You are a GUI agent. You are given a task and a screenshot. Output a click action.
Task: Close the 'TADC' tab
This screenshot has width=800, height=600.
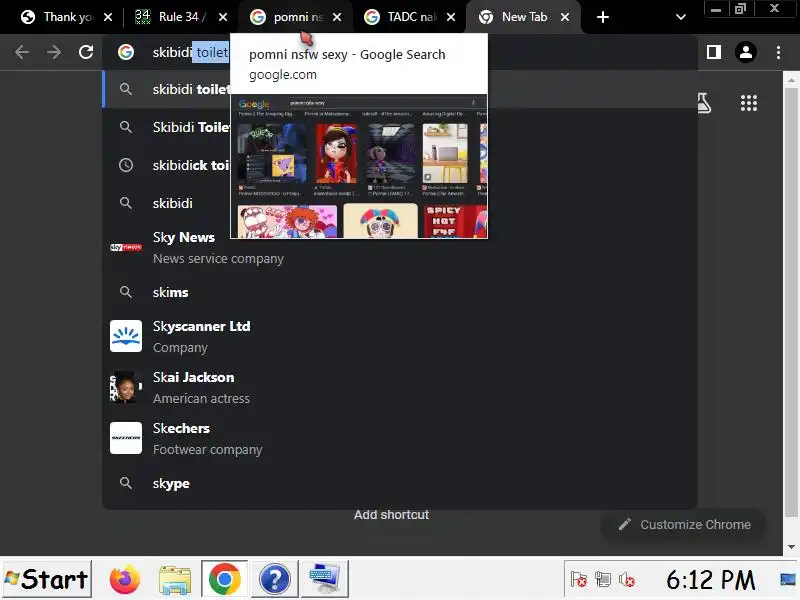point(451,17)
